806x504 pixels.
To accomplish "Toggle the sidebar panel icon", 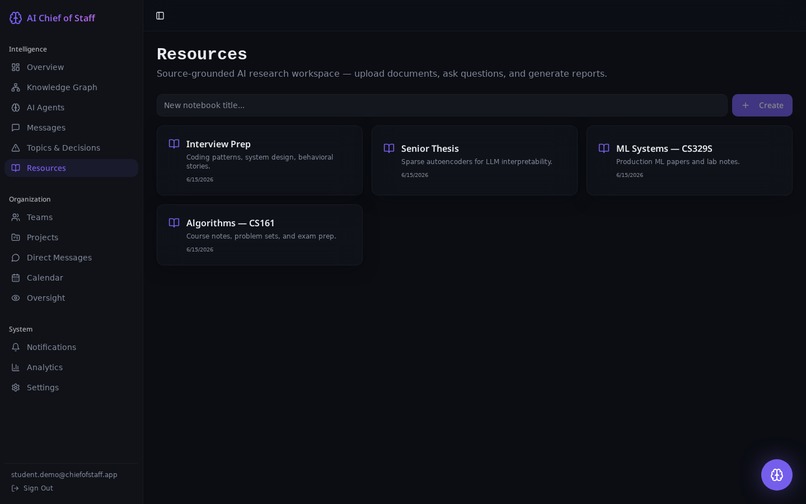I will [160, 16].
